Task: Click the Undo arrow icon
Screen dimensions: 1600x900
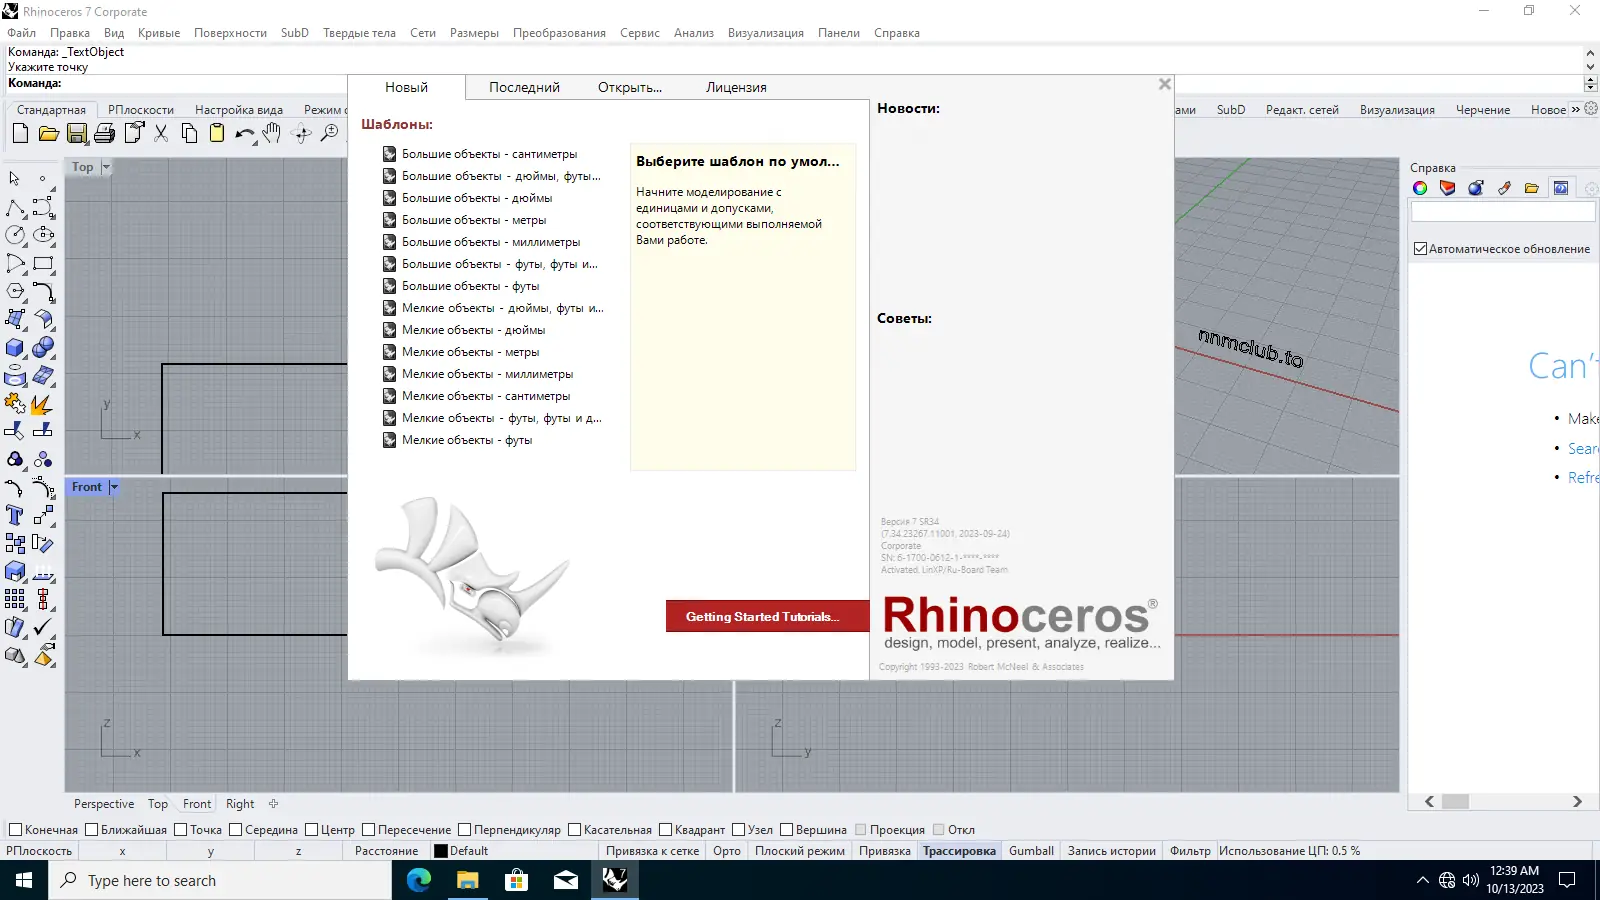Action: [x=245, y=133]
